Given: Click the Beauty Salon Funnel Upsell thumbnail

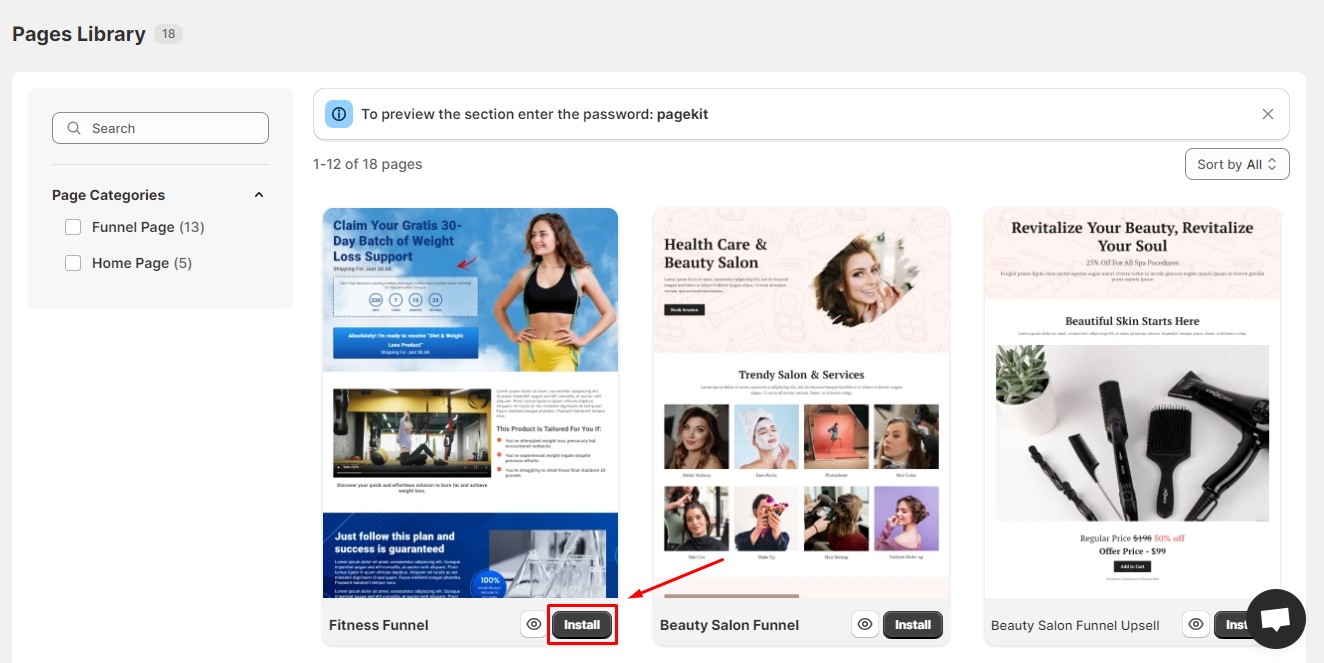Looking at the screenshot, I should pos(1132,402).
